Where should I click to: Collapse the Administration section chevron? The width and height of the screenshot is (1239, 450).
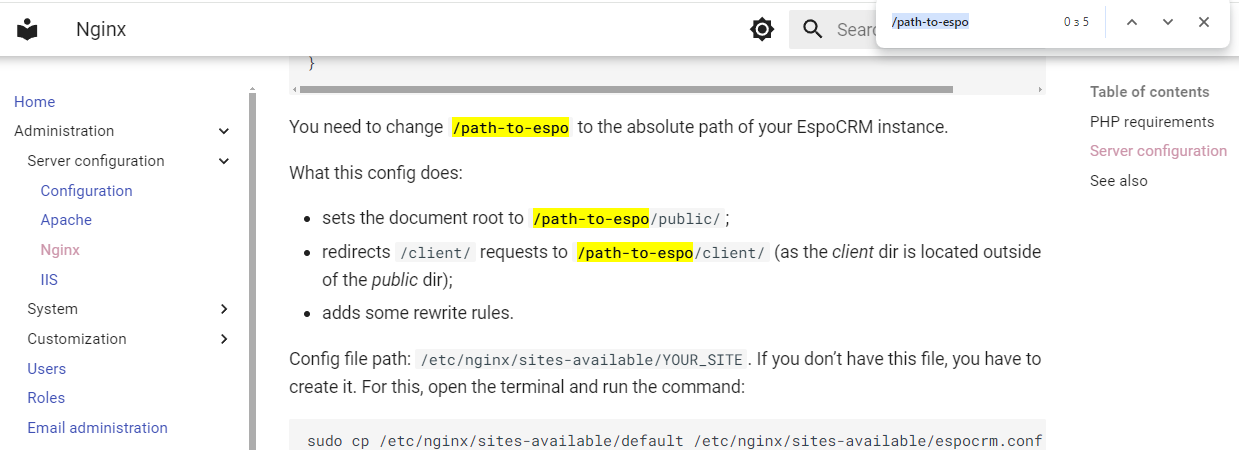click(x=224, y=131)
